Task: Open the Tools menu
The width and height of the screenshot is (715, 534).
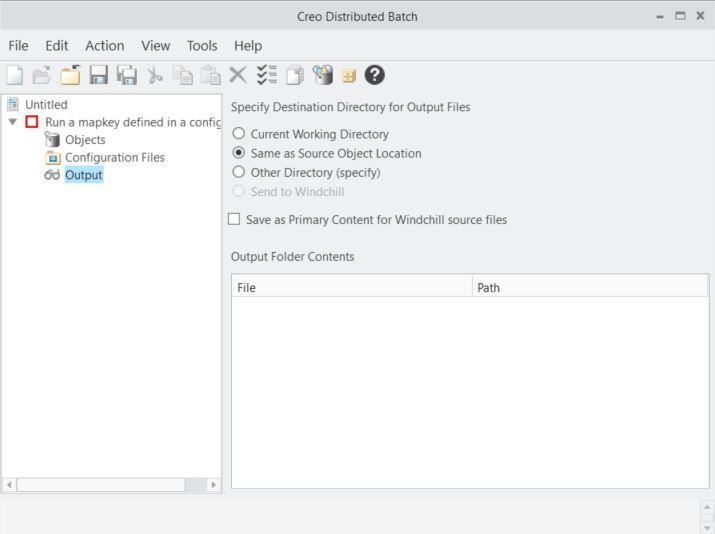Action: pos(201,46)
